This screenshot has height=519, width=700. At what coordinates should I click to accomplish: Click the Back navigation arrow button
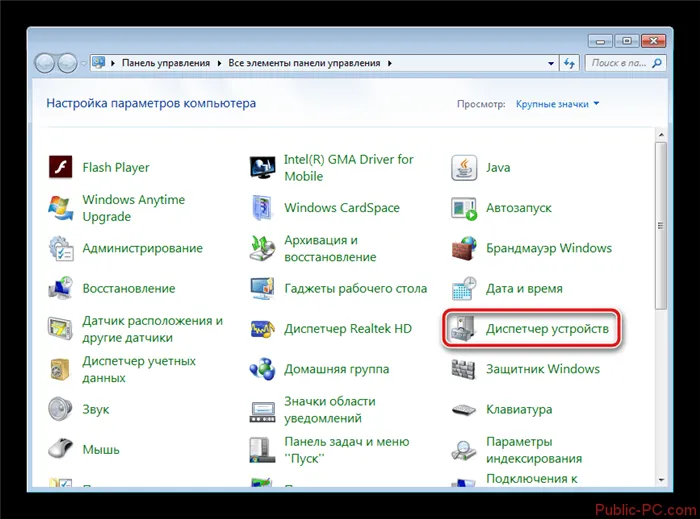[46, 63]
